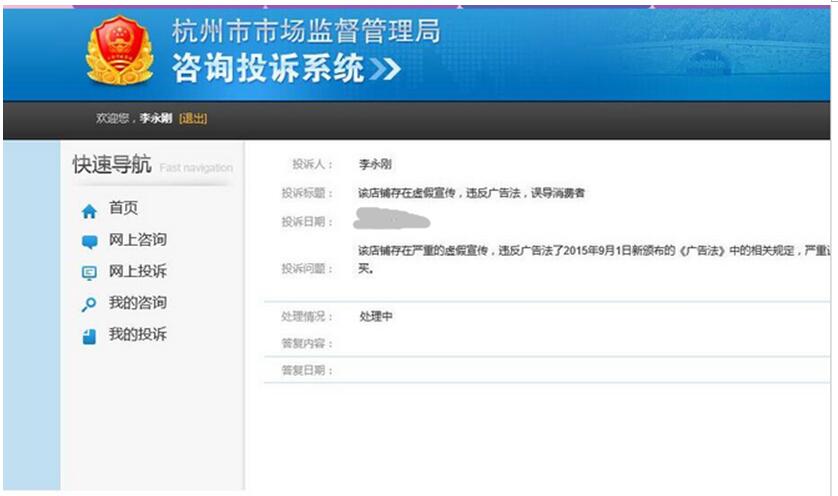
Task: Click the complaint title text after 投诉标题
Action: (x=471, y=193)
